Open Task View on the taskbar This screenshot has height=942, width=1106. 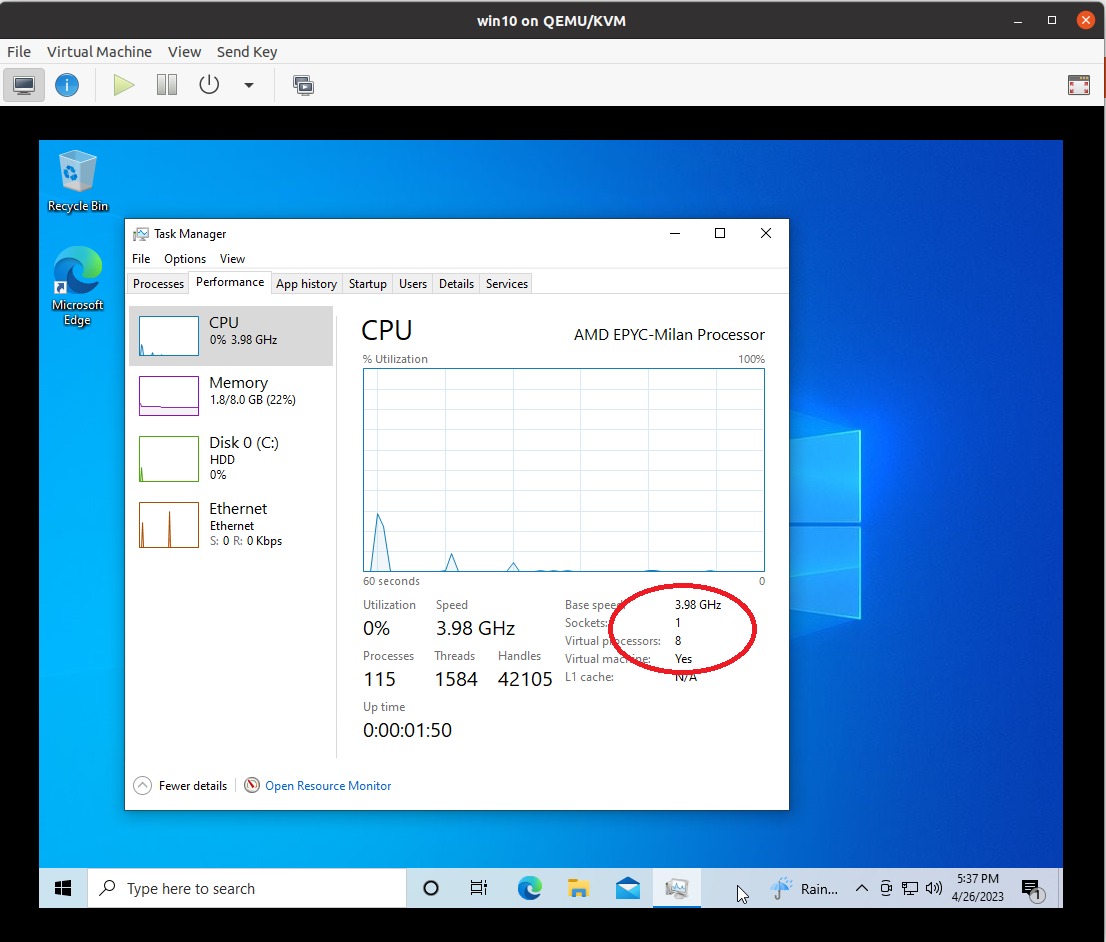[x=479, y=888]
